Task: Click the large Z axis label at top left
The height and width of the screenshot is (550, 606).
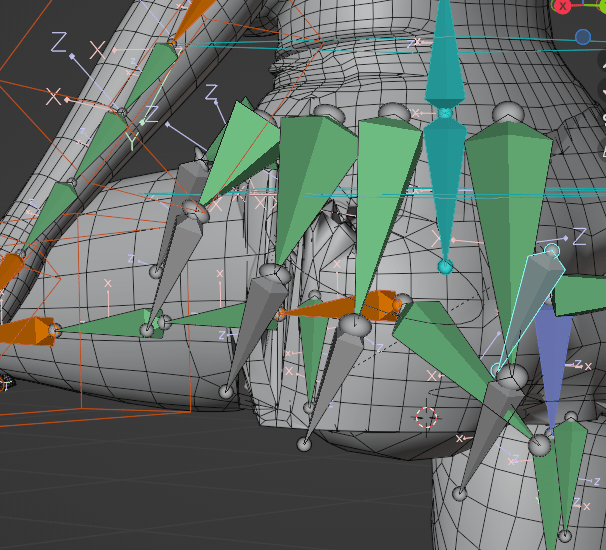Action: pyautogui.click(x=59, y=42)
